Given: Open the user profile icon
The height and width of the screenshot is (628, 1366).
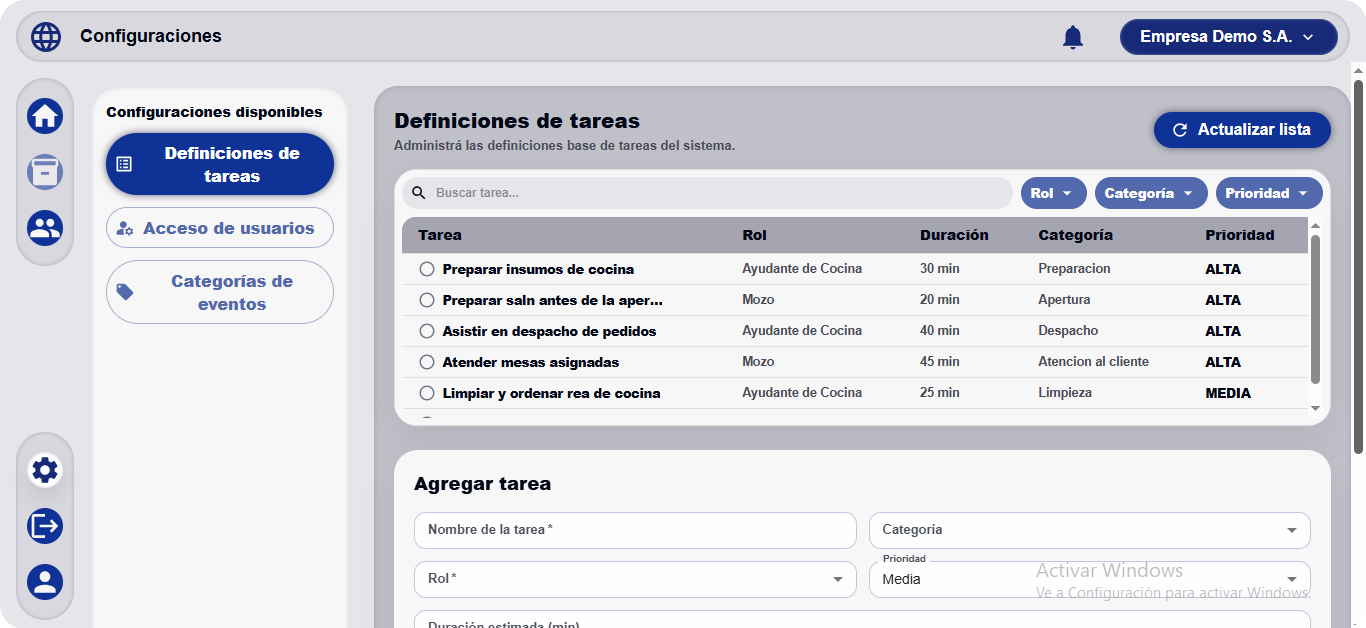Looking at the screenshot, I should [x=45, y=582].
